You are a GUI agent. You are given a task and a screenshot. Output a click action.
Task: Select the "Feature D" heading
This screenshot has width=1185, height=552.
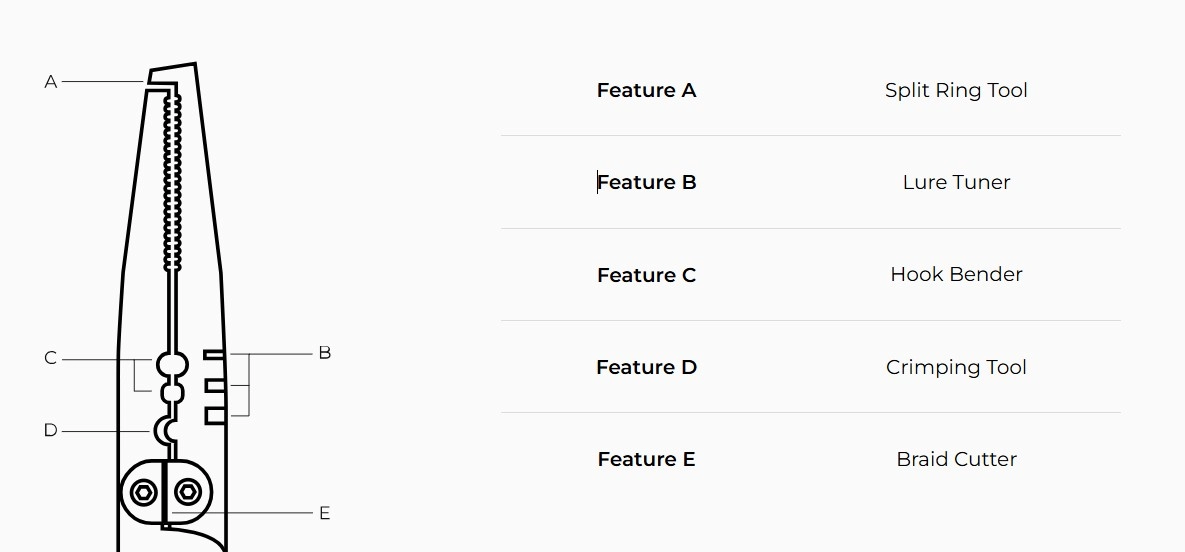click(646, 367)
